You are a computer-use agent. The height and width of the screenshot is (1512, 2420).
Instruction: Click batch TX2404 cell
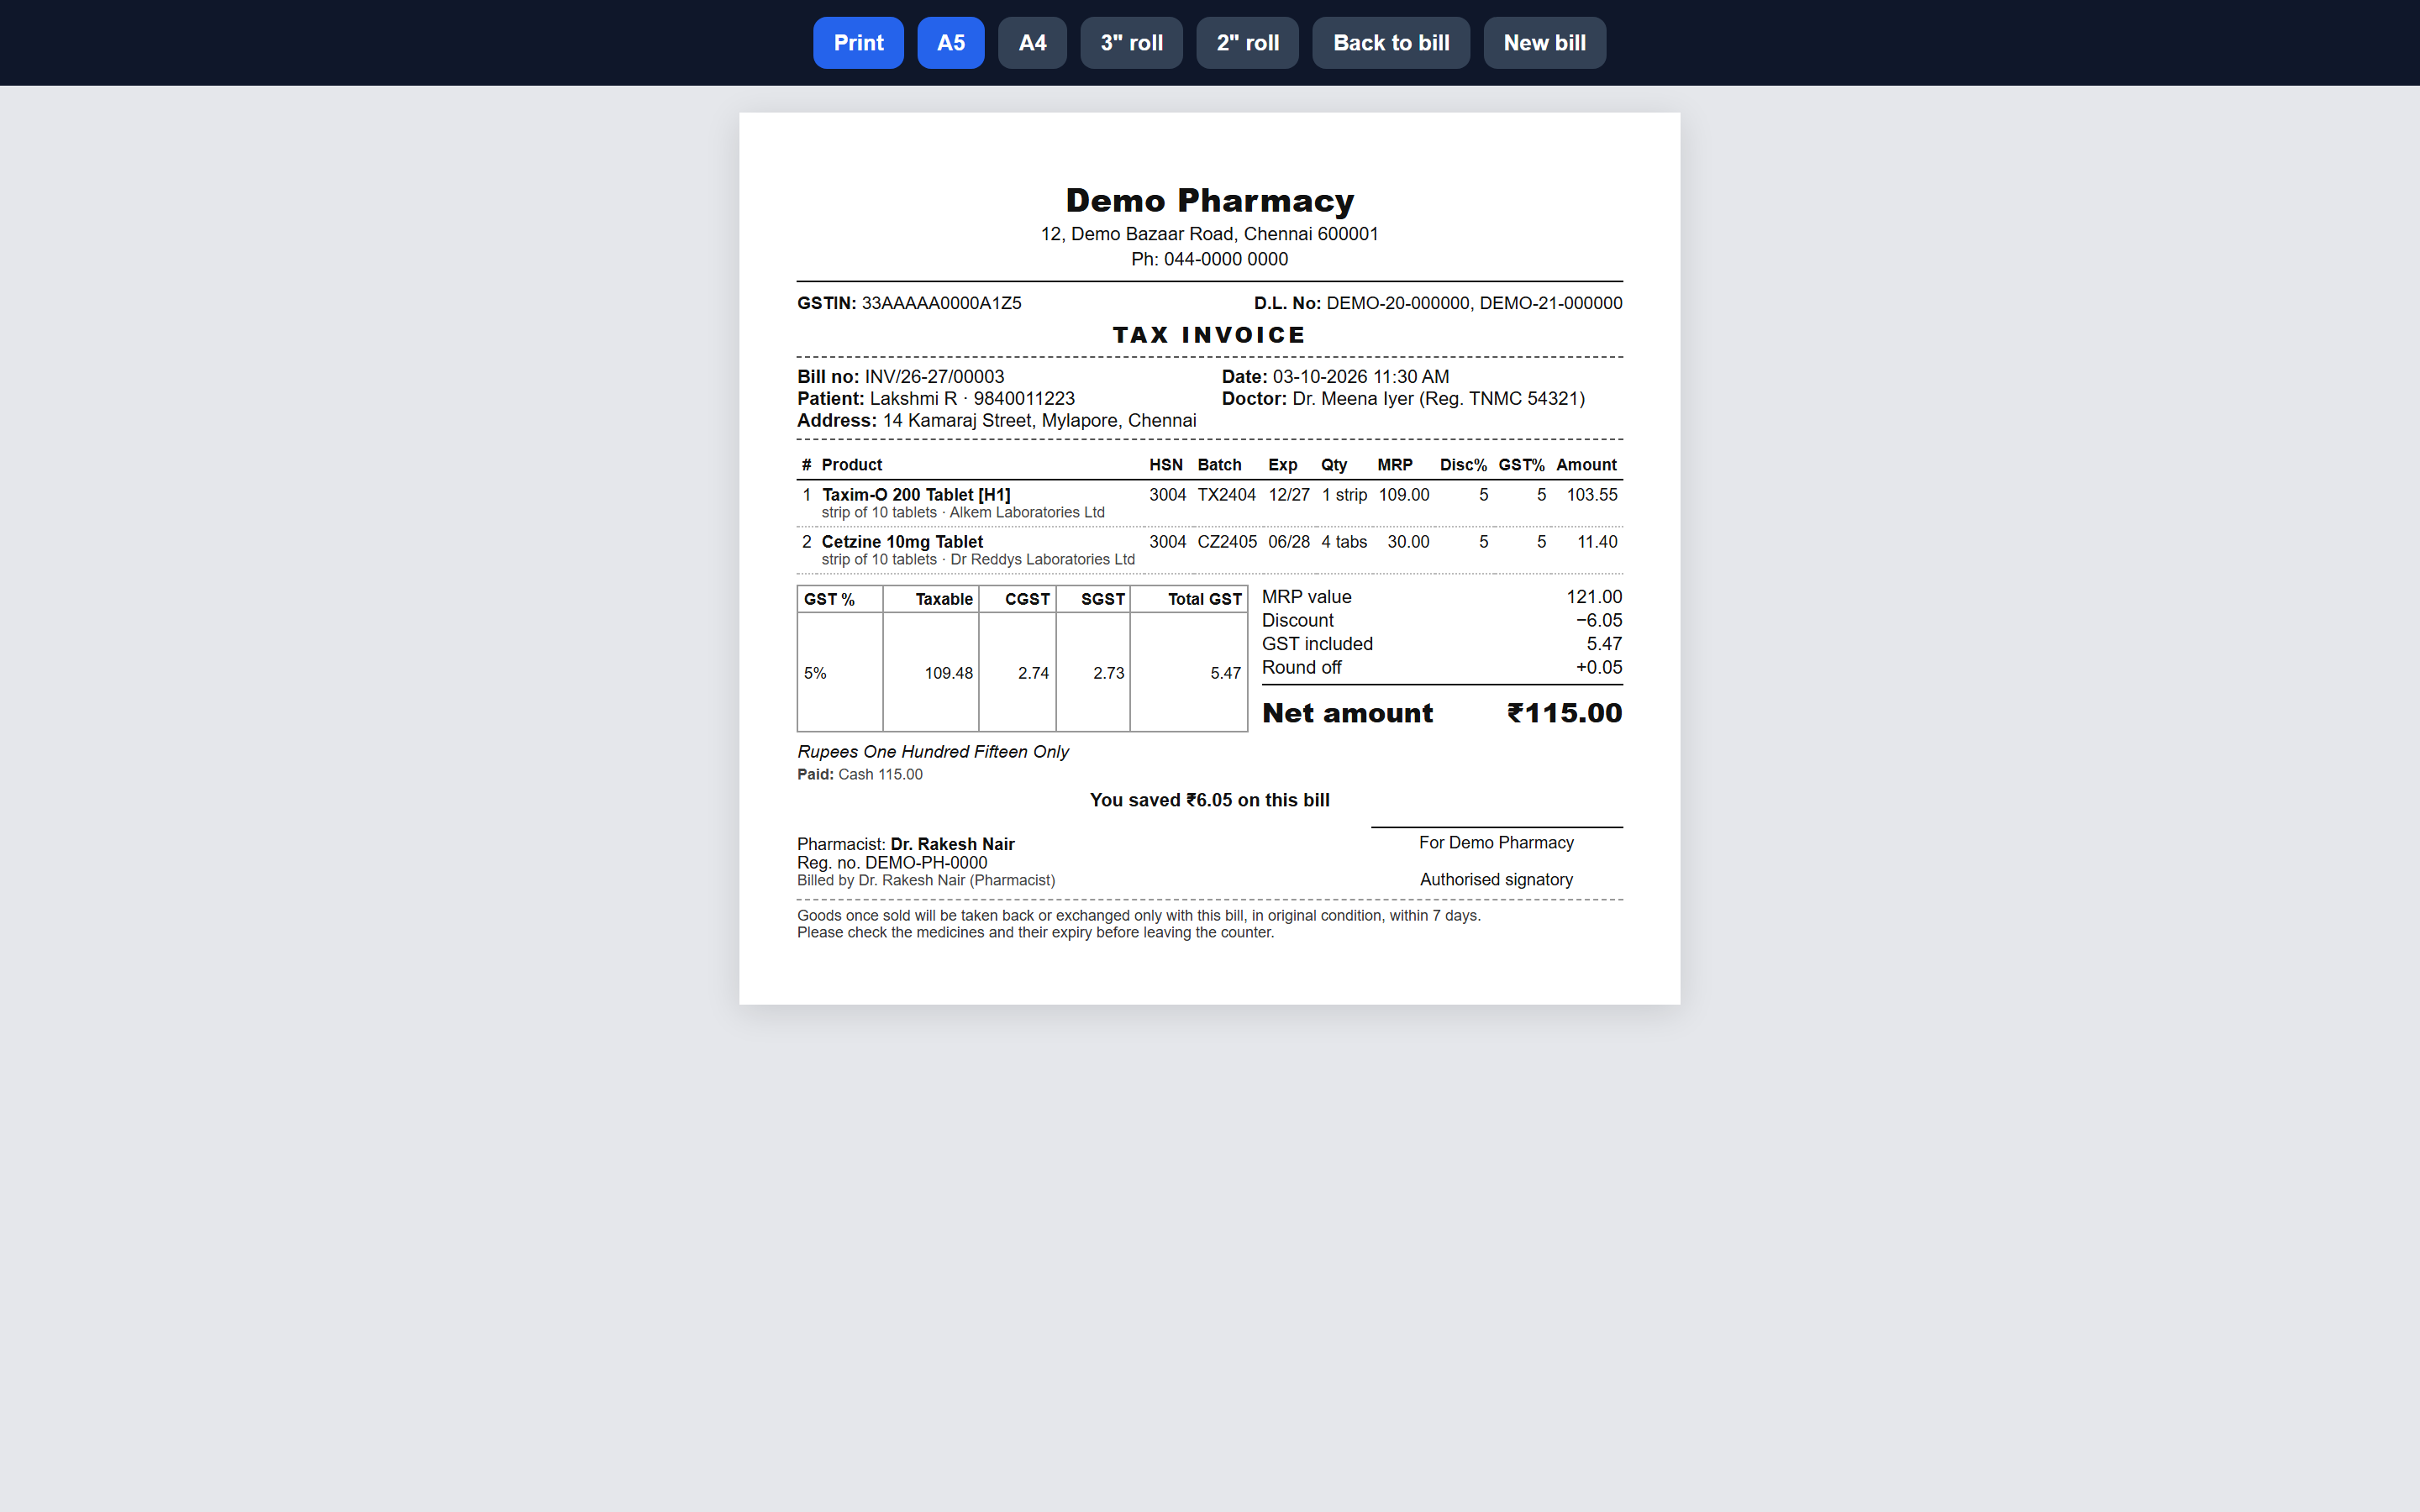(1226, 495)
